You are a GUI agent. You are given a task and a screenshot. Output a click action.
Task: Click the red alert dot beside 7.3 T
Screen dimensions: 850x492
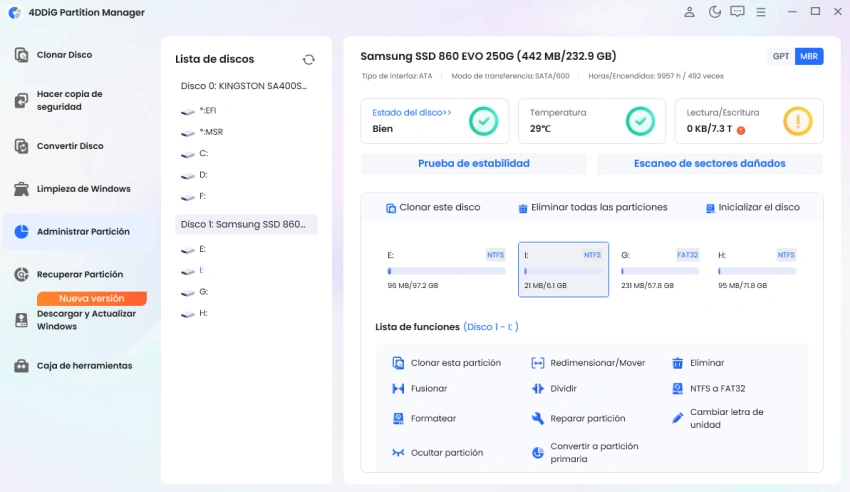[x=741, y=130]
